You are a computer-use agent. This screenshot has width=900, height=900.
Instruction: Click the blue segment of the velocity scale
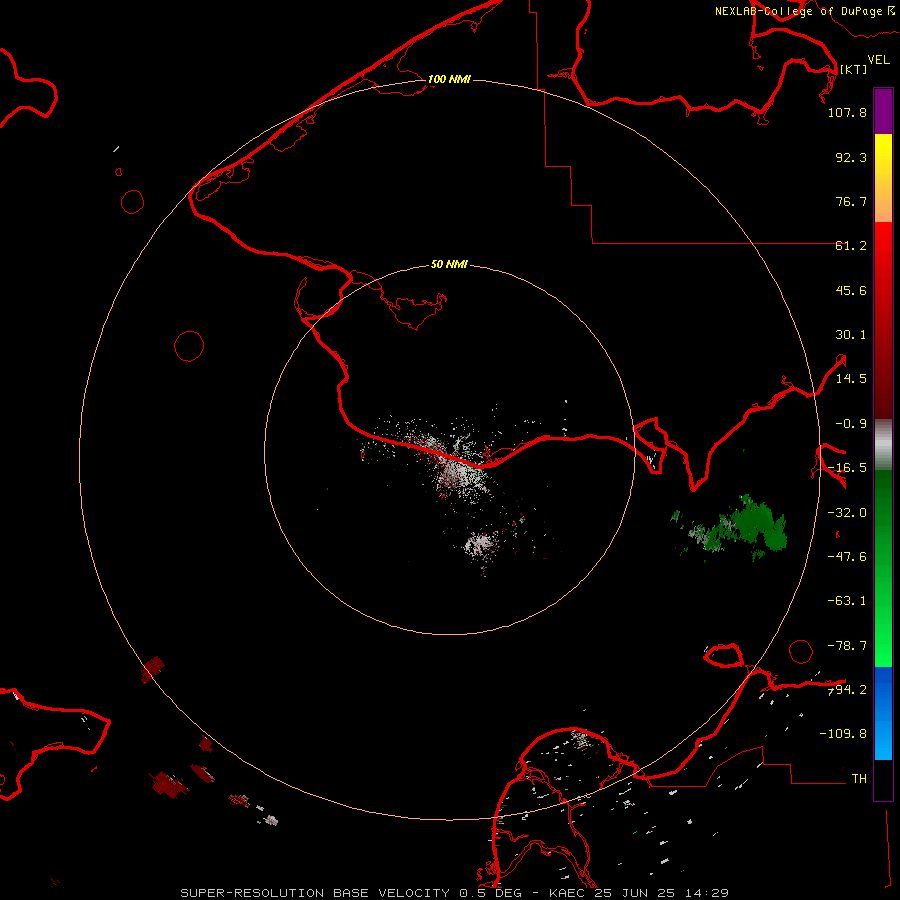883,713
